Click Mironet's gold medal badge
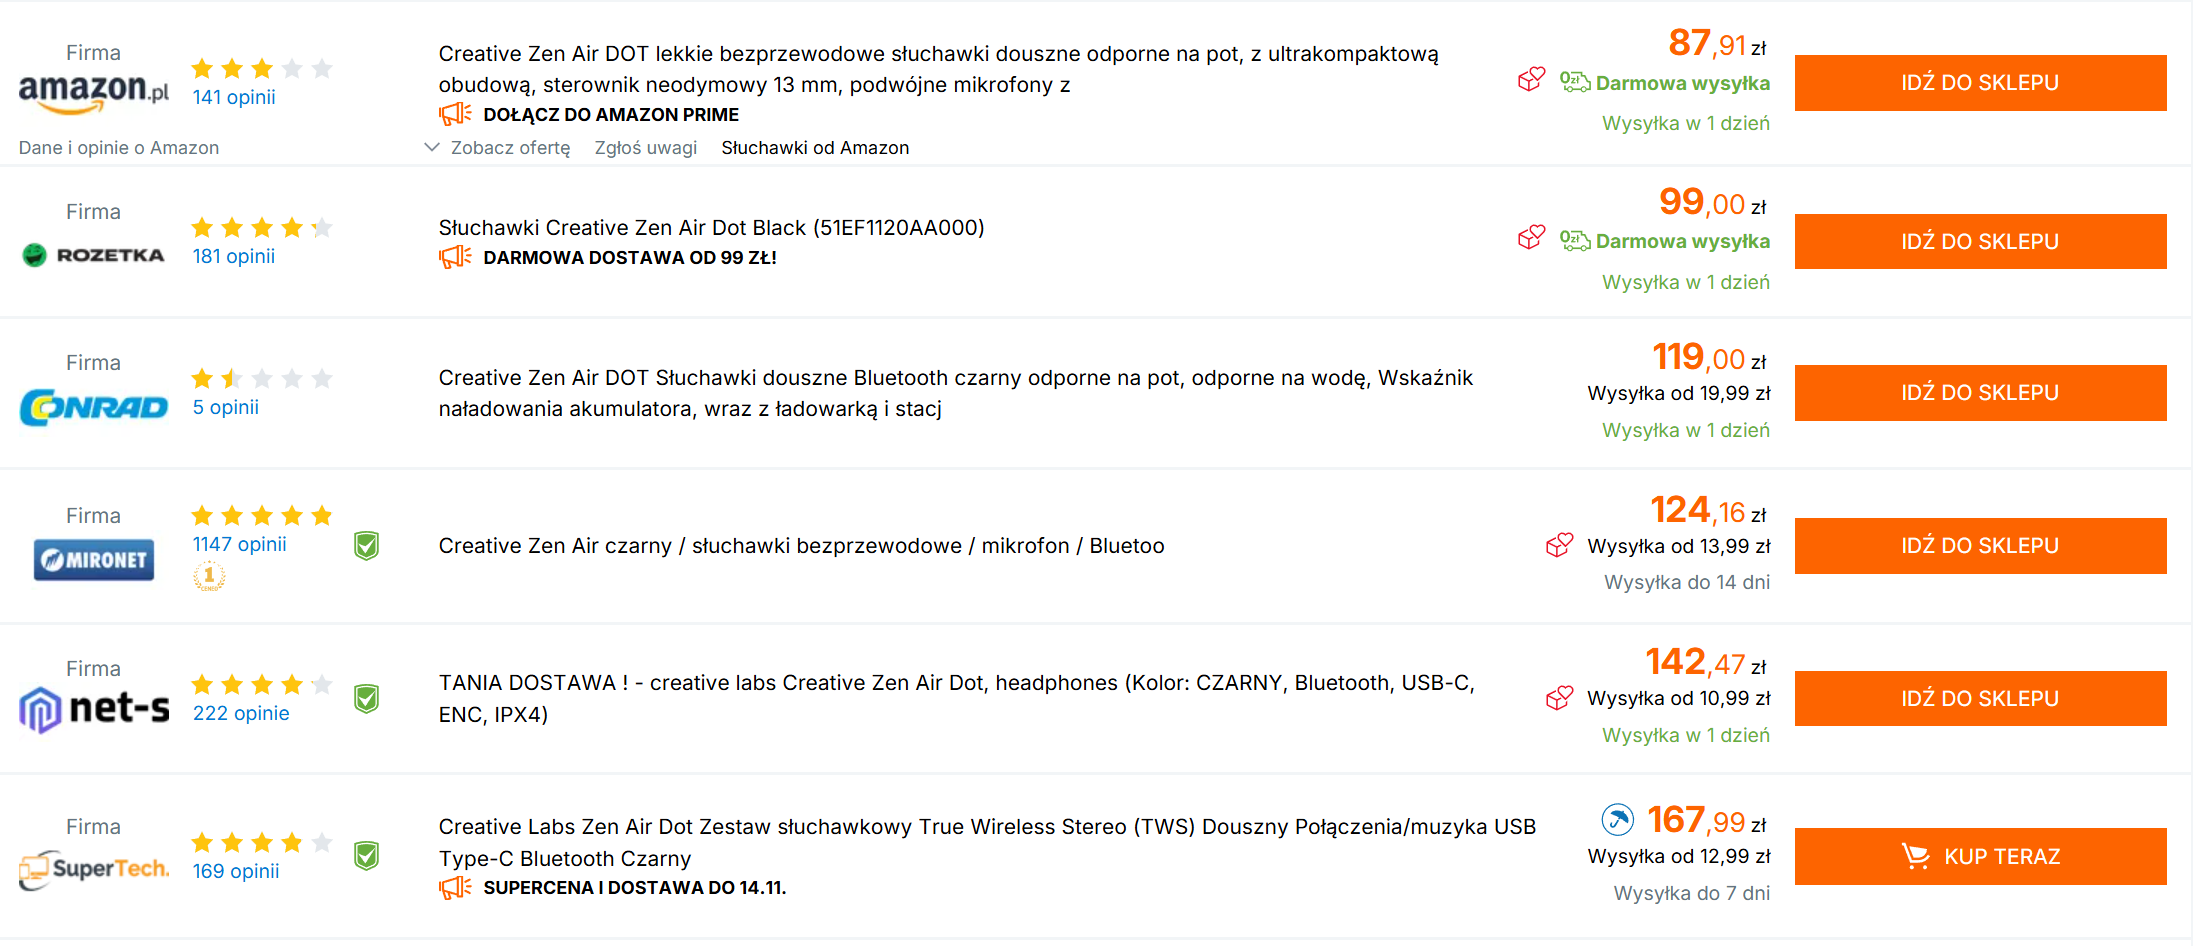 (x=209, y=576)
